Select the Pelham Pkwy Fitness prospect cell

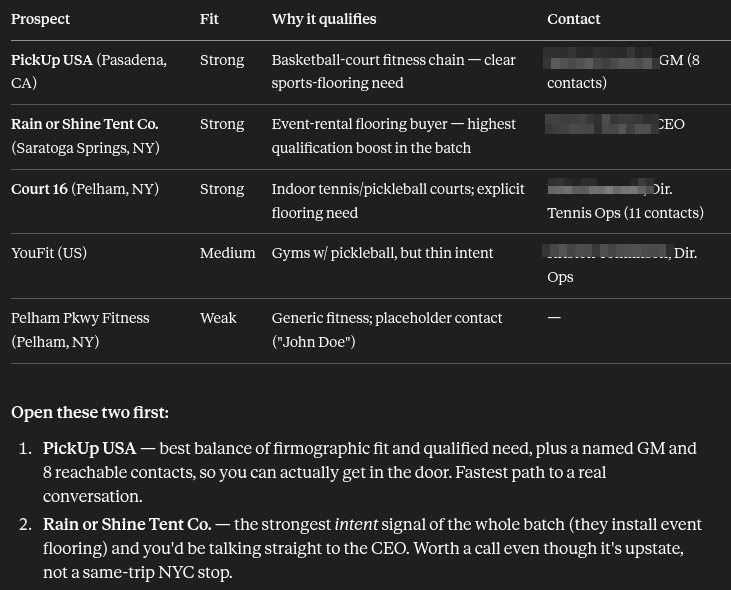(x=80, y=330)
